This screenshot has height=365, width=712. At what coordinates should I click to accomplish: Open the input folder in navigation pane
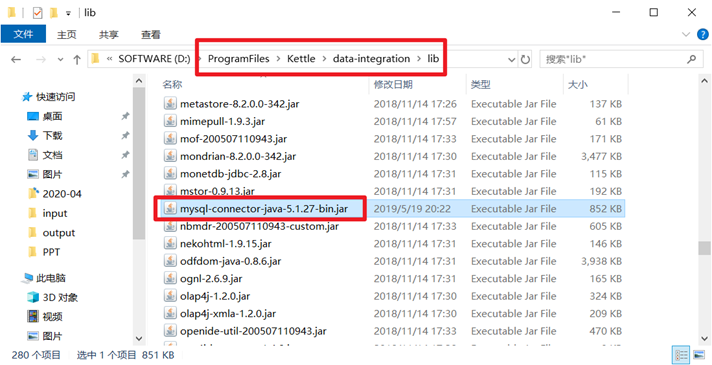54,213
